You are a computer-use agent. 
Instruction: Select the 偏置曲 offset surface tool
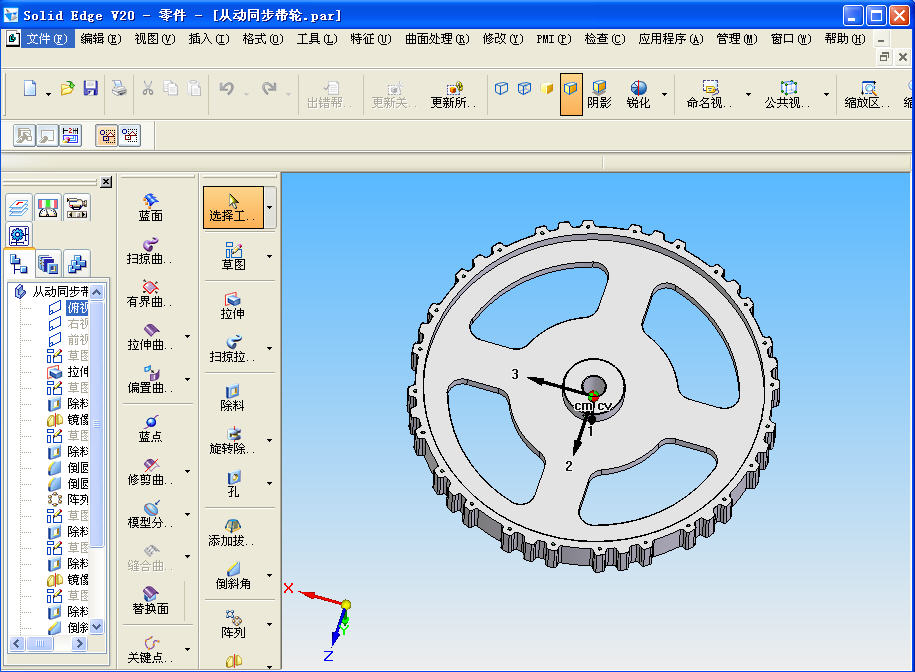[x=151, y=380]
